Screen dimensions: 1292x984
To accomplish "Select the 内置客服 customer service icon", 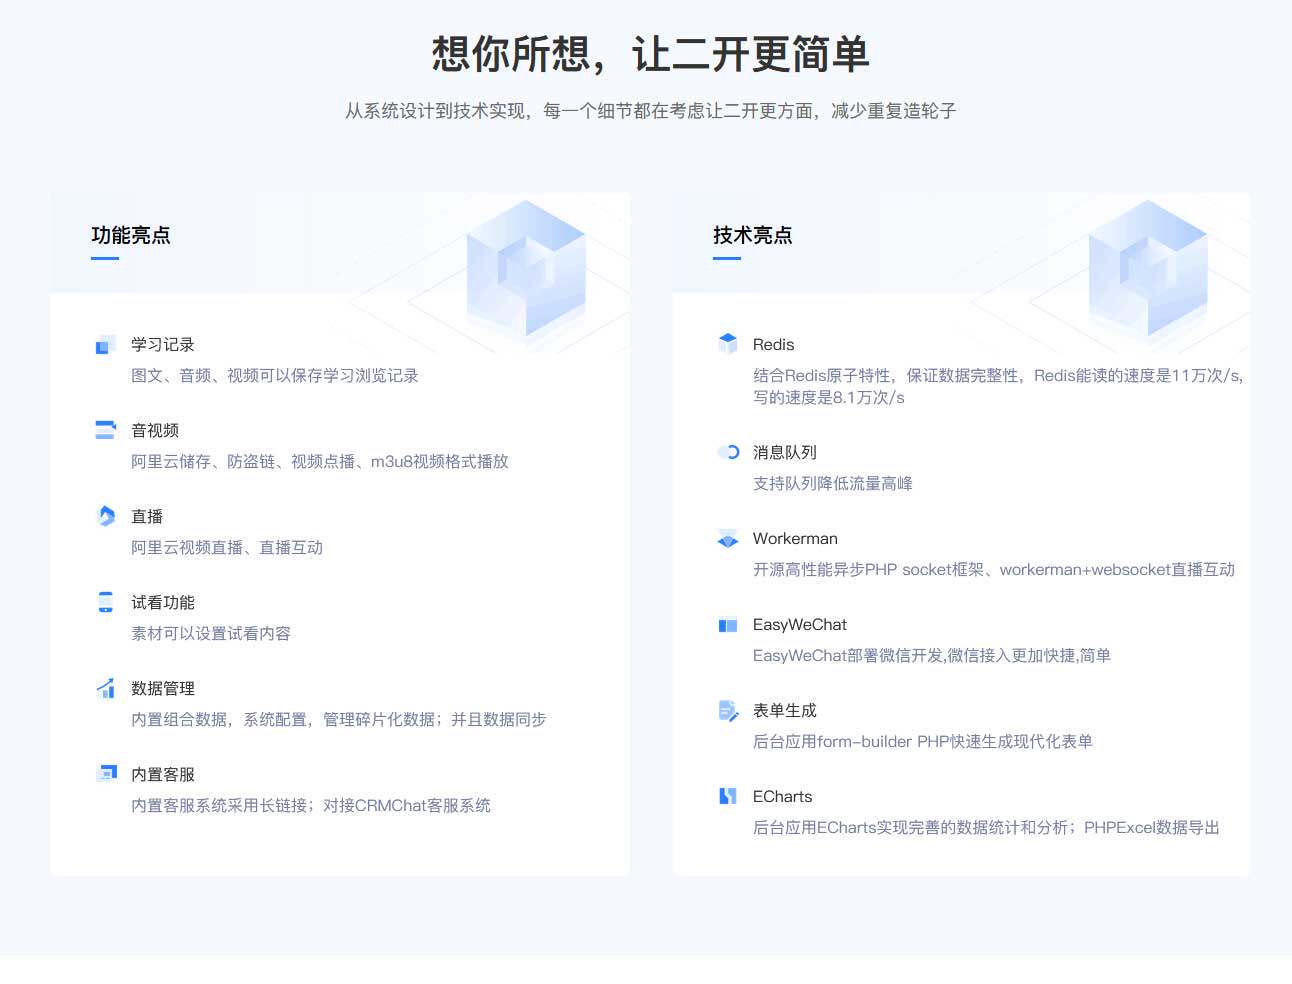I will 105,773.
